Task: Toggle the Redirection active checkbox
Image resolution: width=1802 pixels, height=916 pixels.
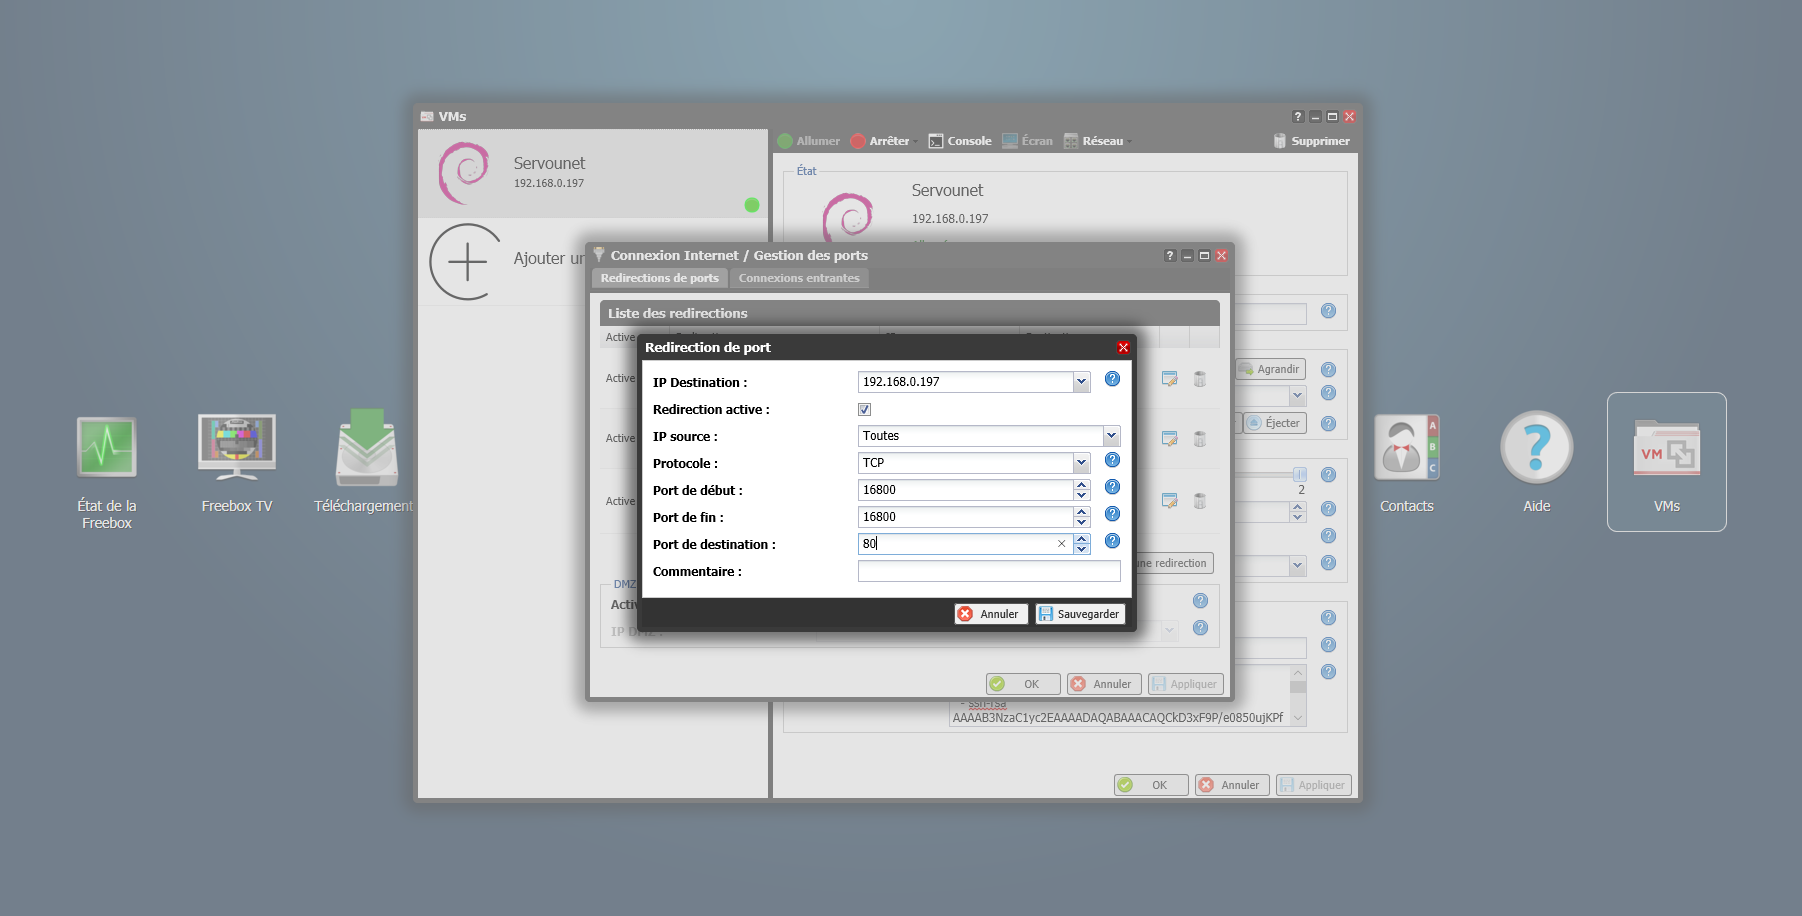Action: 864,409
